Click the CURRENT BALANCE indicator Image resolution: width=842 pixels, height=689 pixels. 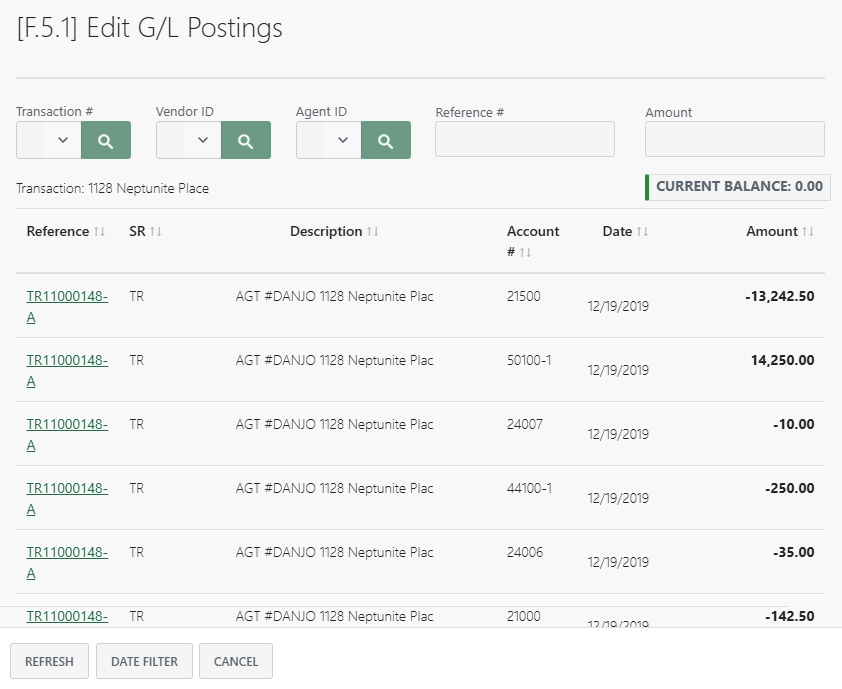pos(737,187)
